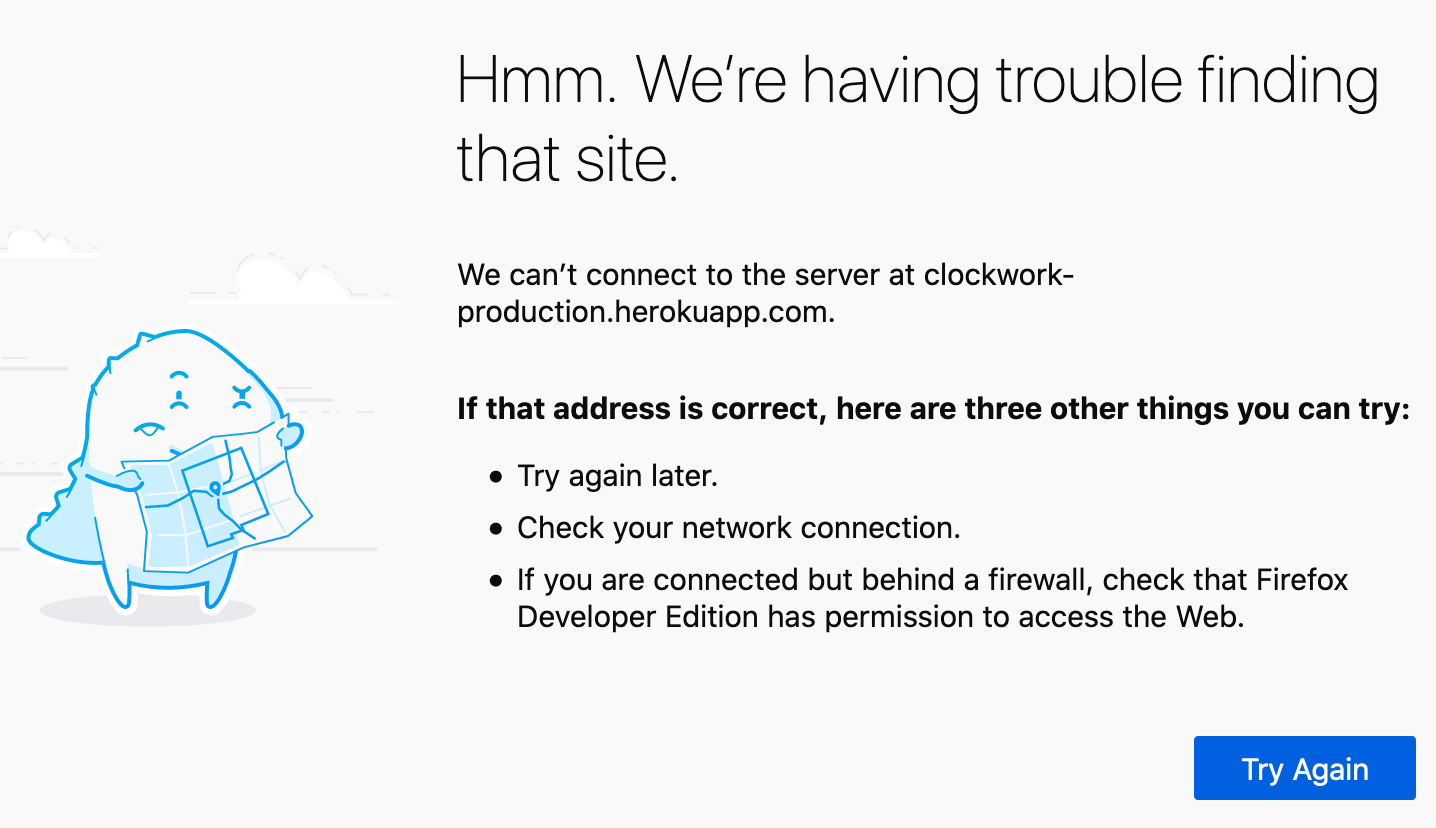The width and height of the screenshot is (1436, 828).
Task: Click the small cloud at far left
Action: (40, 243)
